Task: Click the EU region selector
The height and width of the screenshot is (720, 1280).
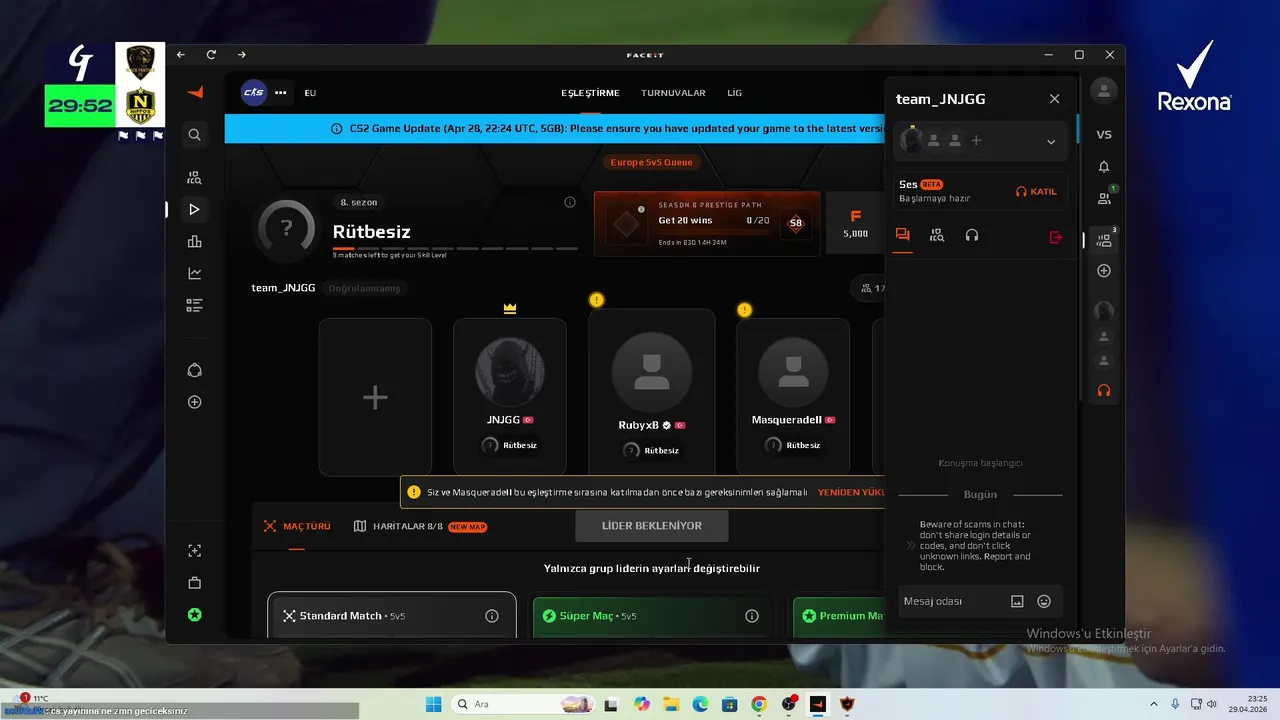Action: [x=310, y=93]
